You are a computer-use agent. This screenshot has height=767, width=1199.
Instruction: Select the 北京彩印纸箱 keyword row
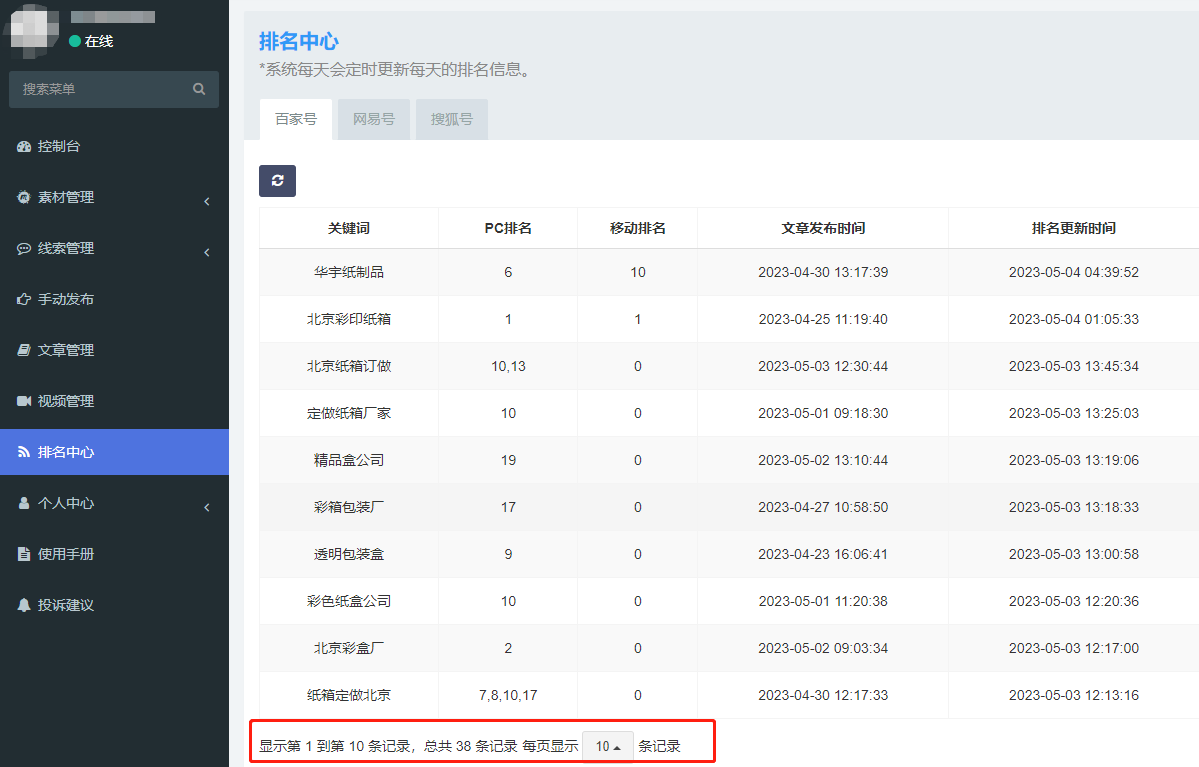(x=349, y=319)
